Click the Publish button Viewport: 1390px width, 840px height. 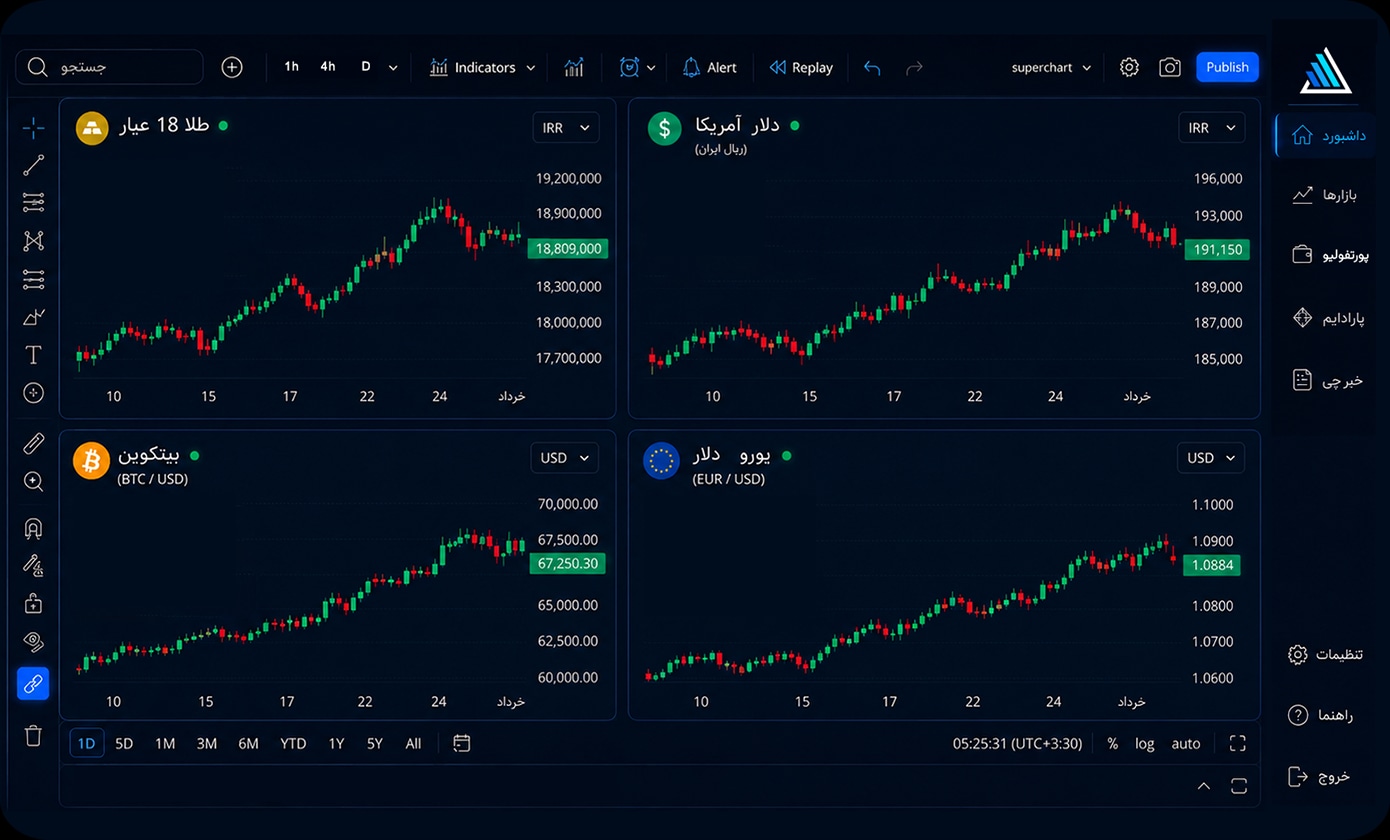point(1227,67)
